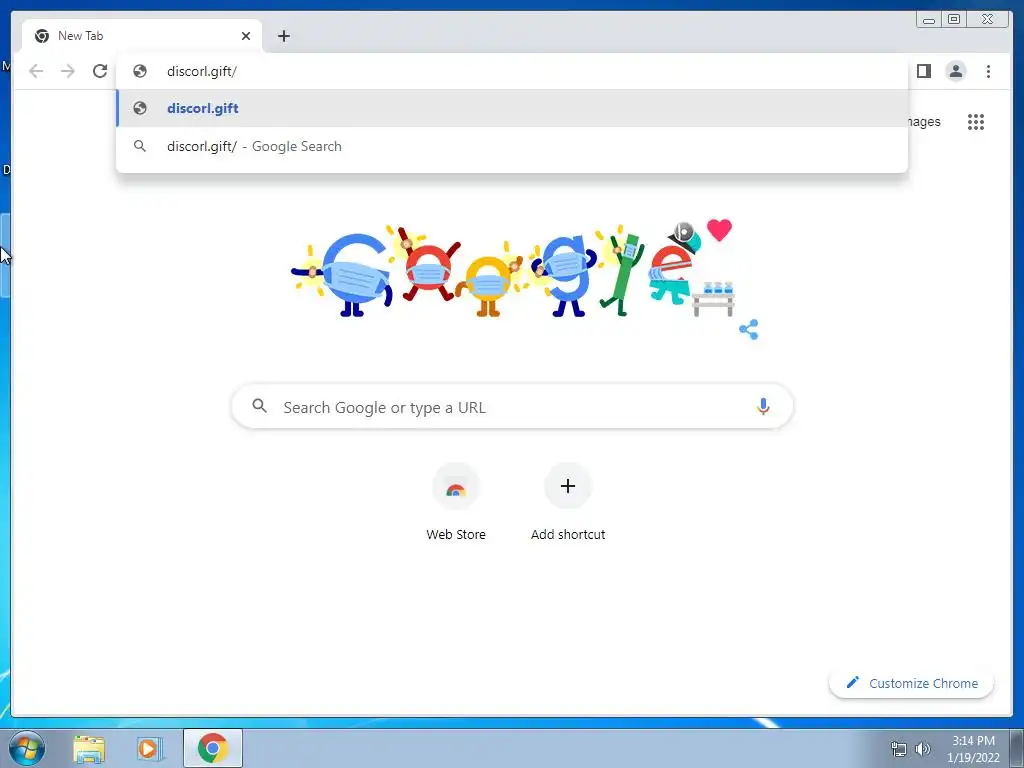Image resolution: width=1024 pixels, height=768 pixels.
Task: Start voice search with the microphone icon
Action: coord(763,406)
